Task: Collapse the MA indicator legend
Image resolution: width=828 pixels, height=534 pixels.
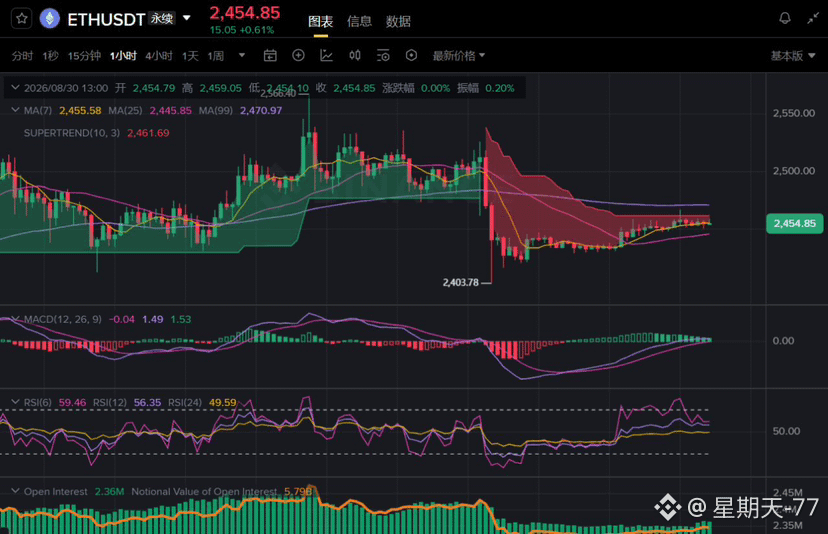Action: pyautogui.click(x=15, y=110)
